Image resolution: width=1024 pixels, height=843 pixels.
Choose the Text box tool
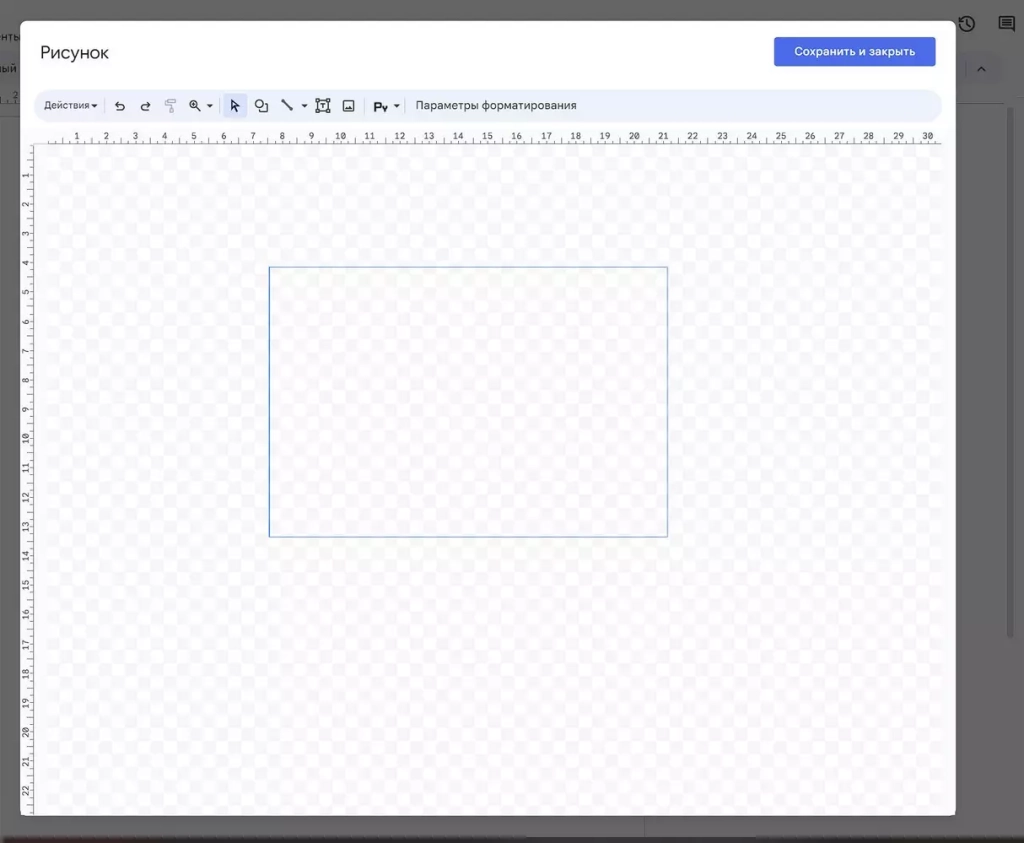pyautogui.click(x=323, y=106)
